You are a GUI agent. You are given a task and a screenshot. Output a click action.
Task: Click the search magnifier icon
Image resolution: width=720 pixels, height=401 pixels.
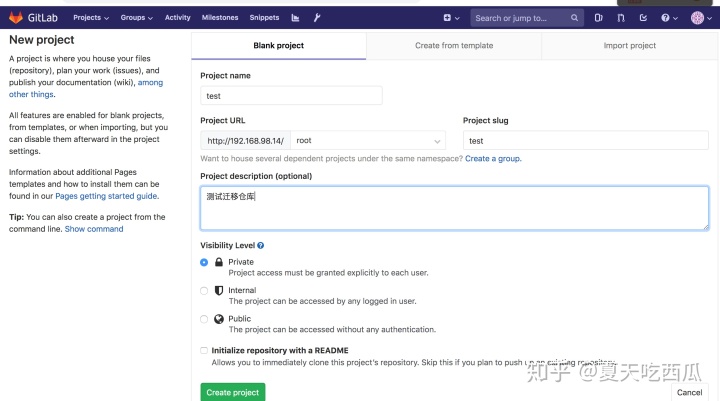[574, 18]
